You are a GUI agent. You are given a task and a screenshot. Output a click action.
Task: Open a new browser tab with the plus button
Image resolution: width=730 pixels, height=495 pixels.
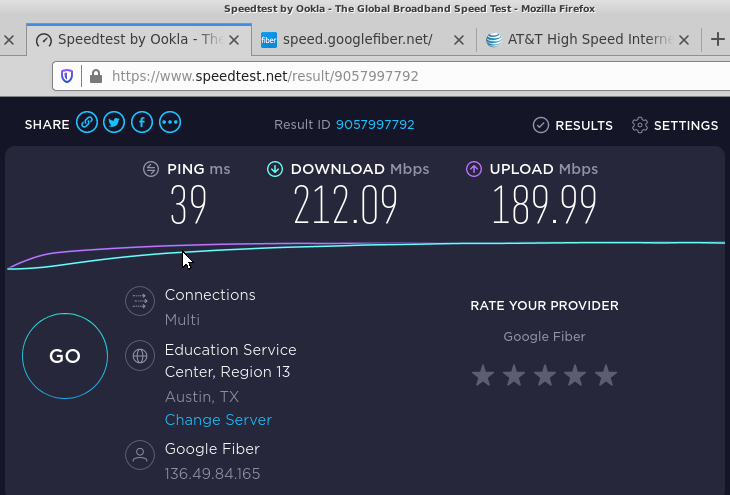click(x=718, y=40)
